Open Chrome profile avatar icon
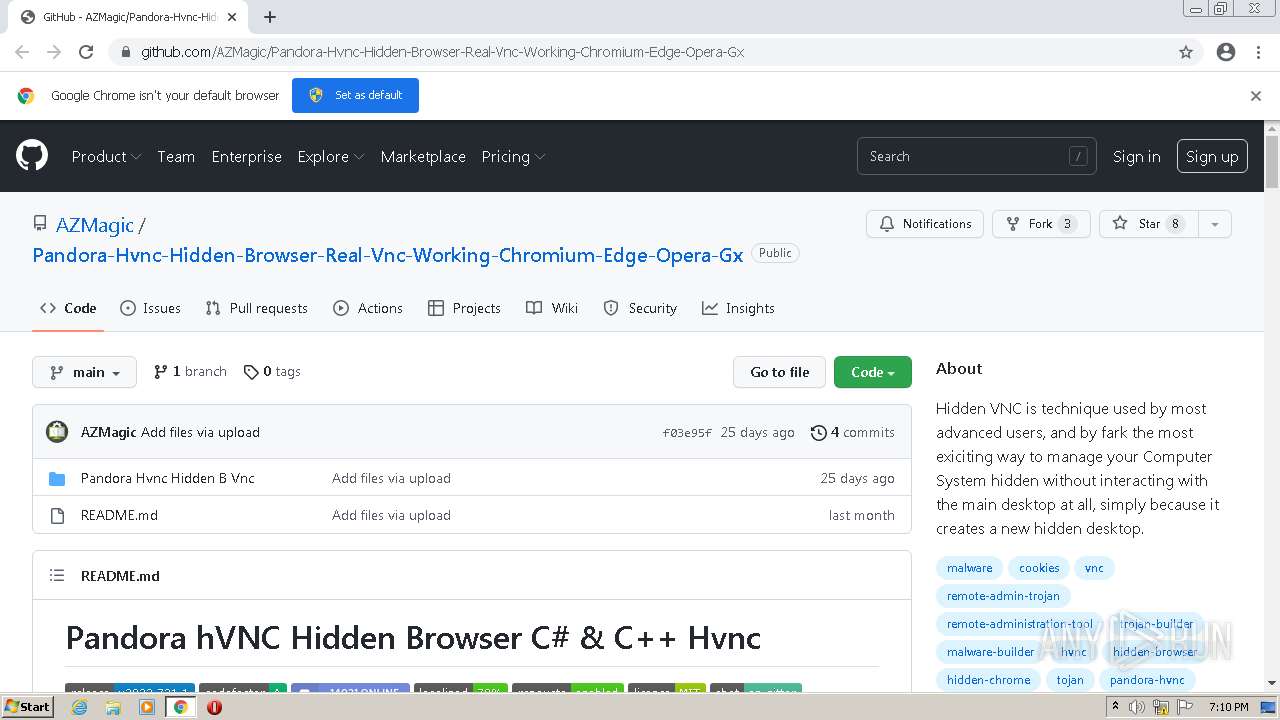 tap(1226, 52)
